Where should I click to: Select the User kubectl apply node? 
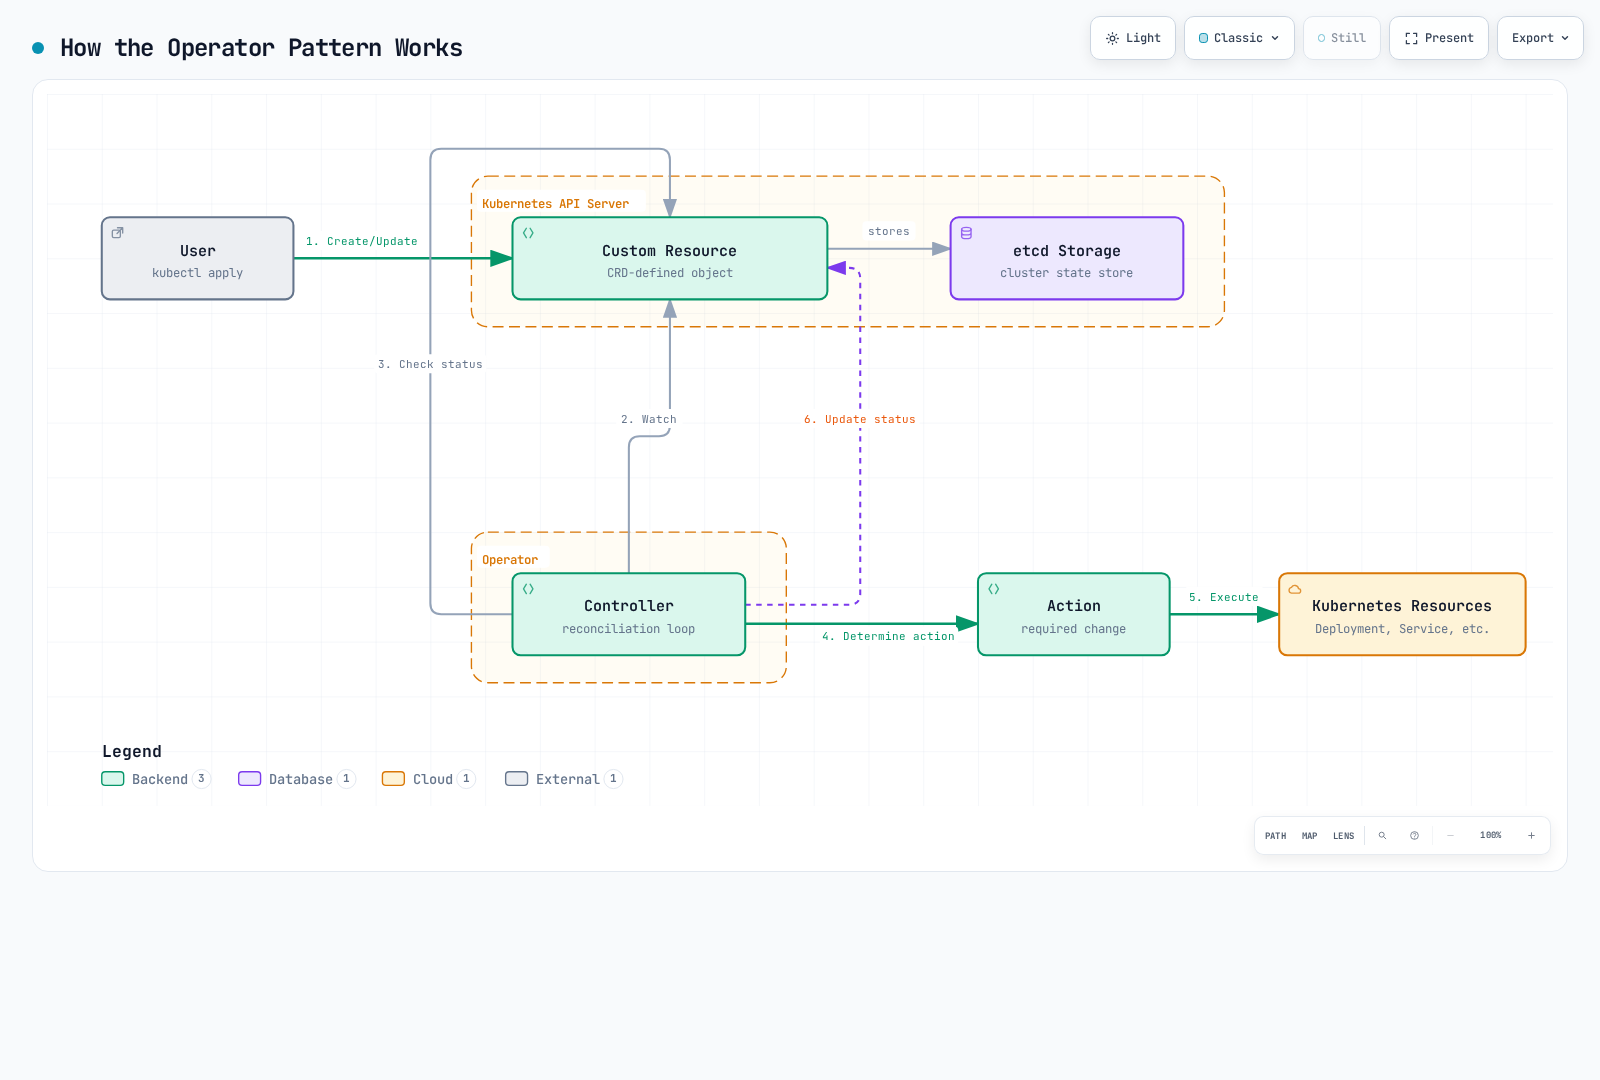click(x=198, y=258)
